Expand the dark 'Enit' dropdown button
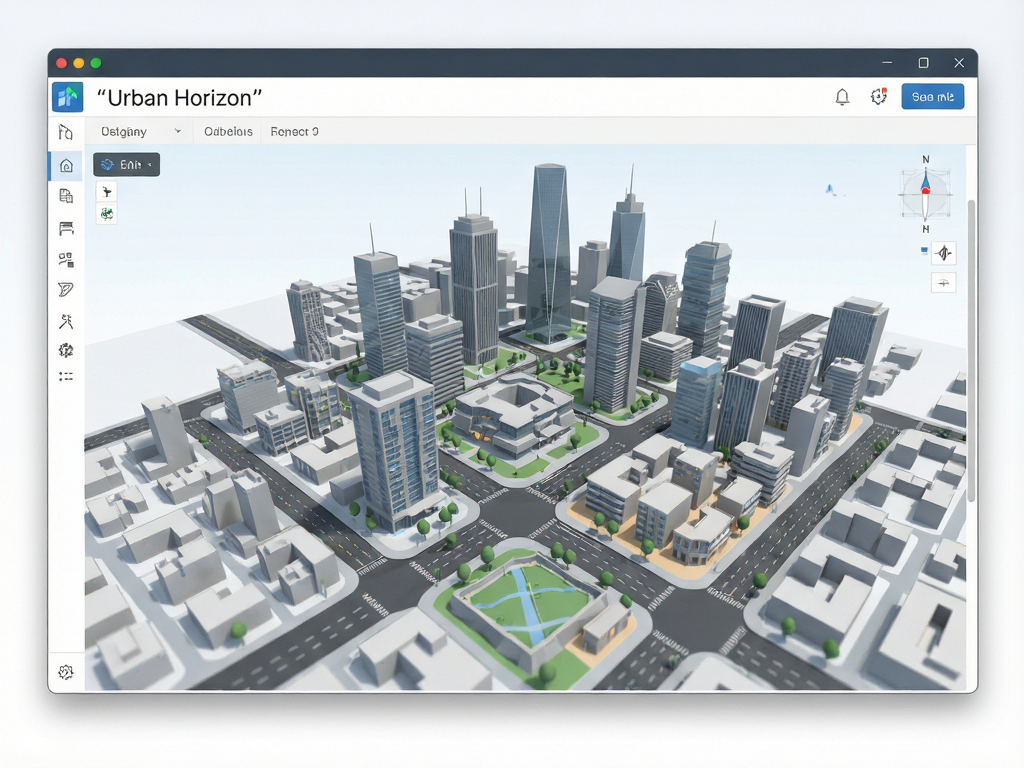 (127, 165)
